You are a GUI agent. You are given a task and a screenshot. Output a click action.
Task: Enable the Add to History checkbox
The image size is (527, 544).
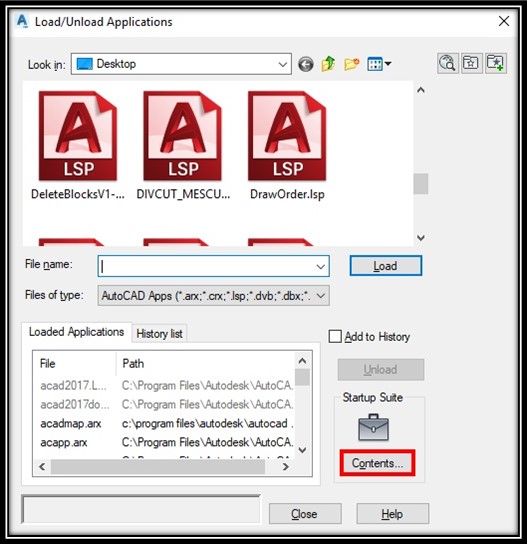point(335,337)
